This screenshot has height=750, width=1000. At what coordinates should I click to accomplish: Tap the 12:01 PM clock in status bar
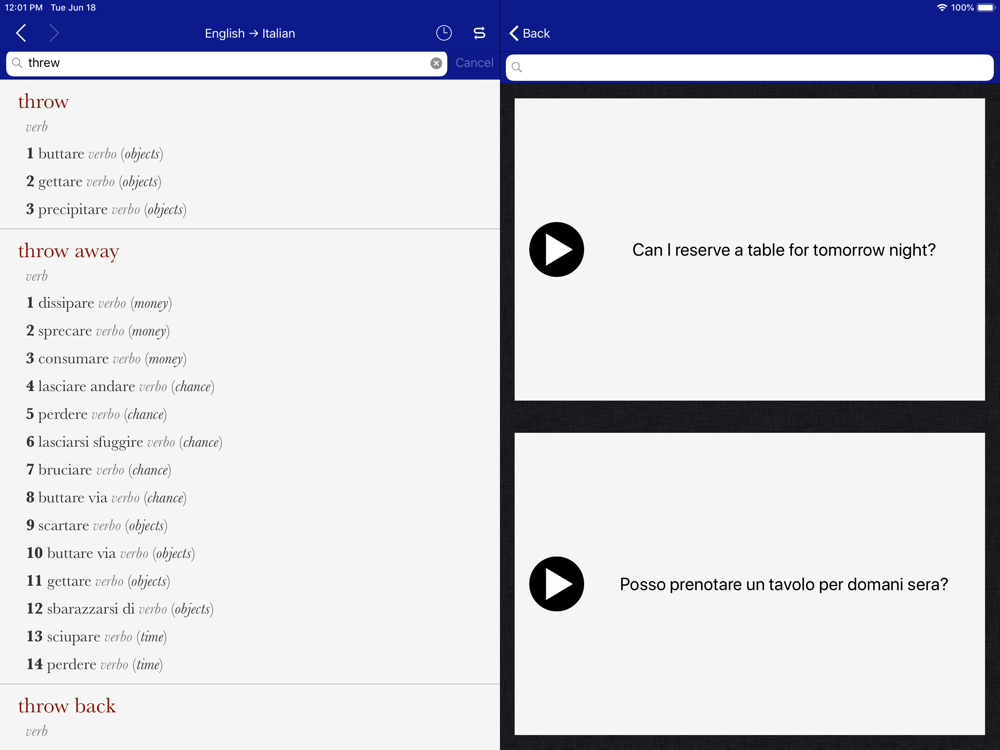[x=24, y=8]
